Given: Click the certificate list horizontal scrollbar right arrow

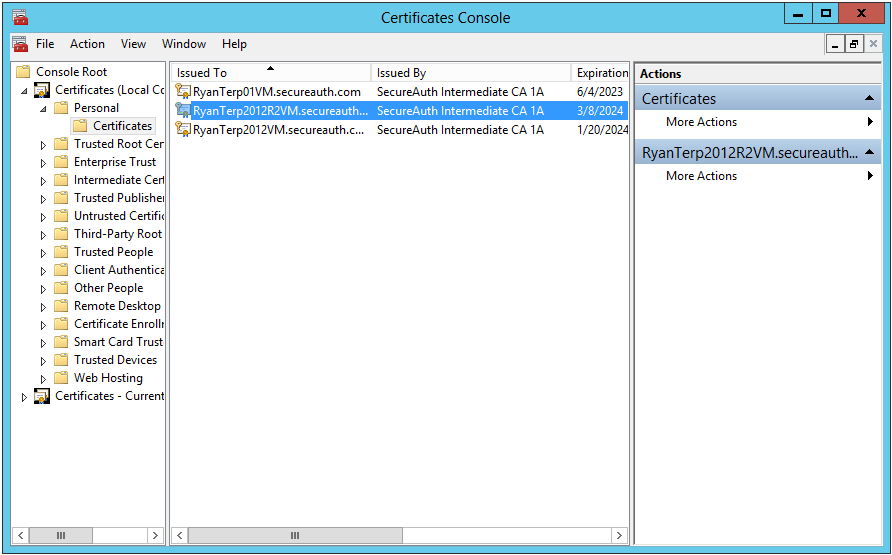Looking at the screenshot, I should pos(619,536).
